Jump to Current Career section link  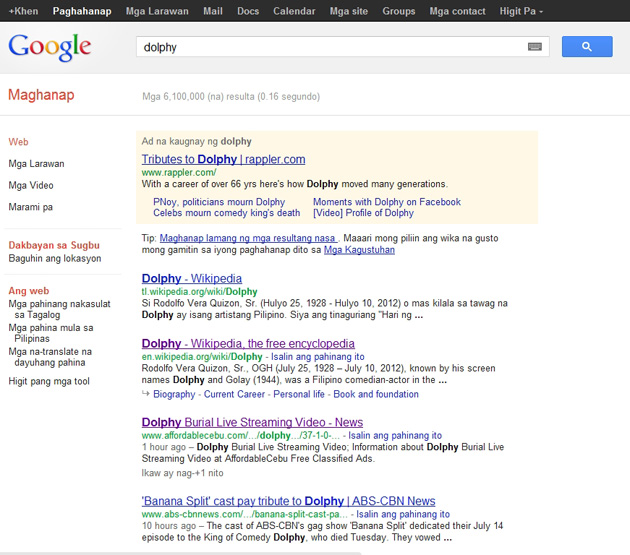(234, 394)
